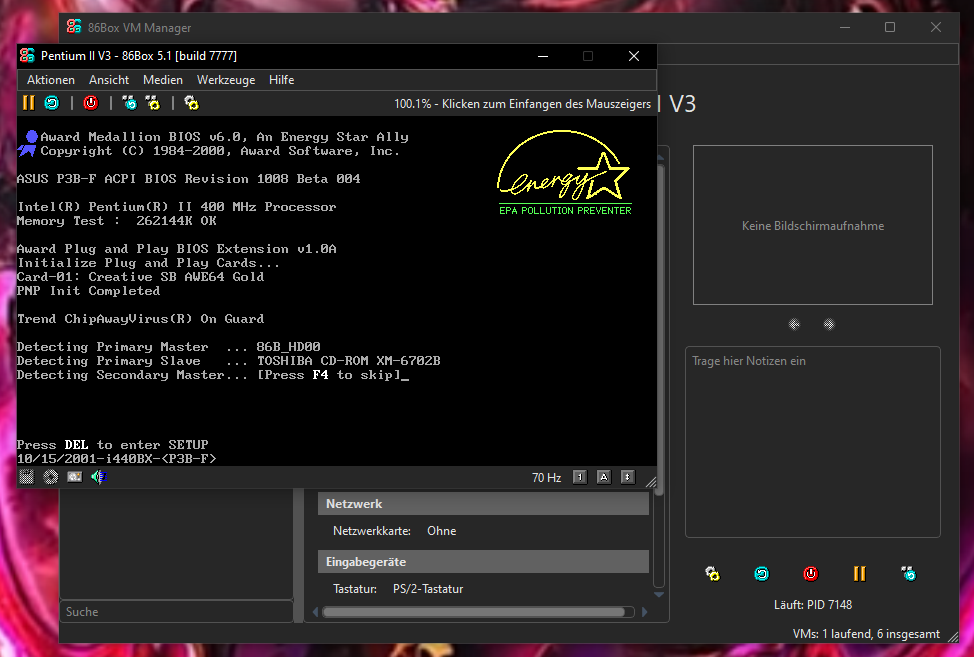The image size is (974, 660).
Task: Toggle the Num Lock '1' indicator in the status bar
Action: 580,477
